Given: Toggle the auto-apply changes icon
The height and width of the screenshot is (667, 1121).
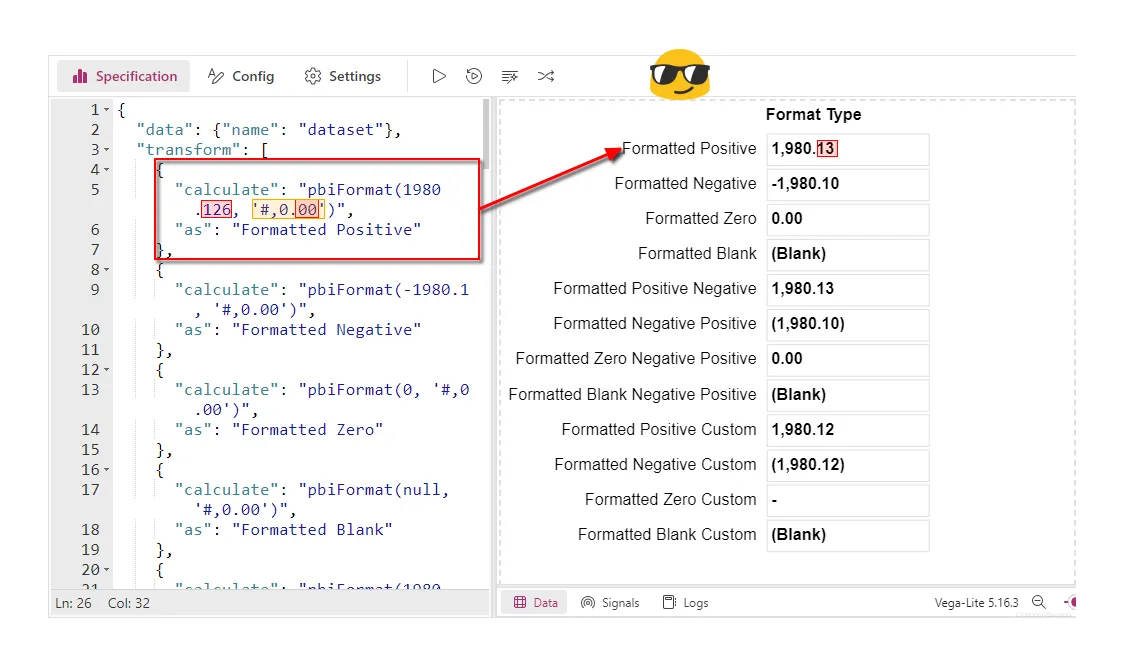Looking at the screenshot, I should [474, 76].
